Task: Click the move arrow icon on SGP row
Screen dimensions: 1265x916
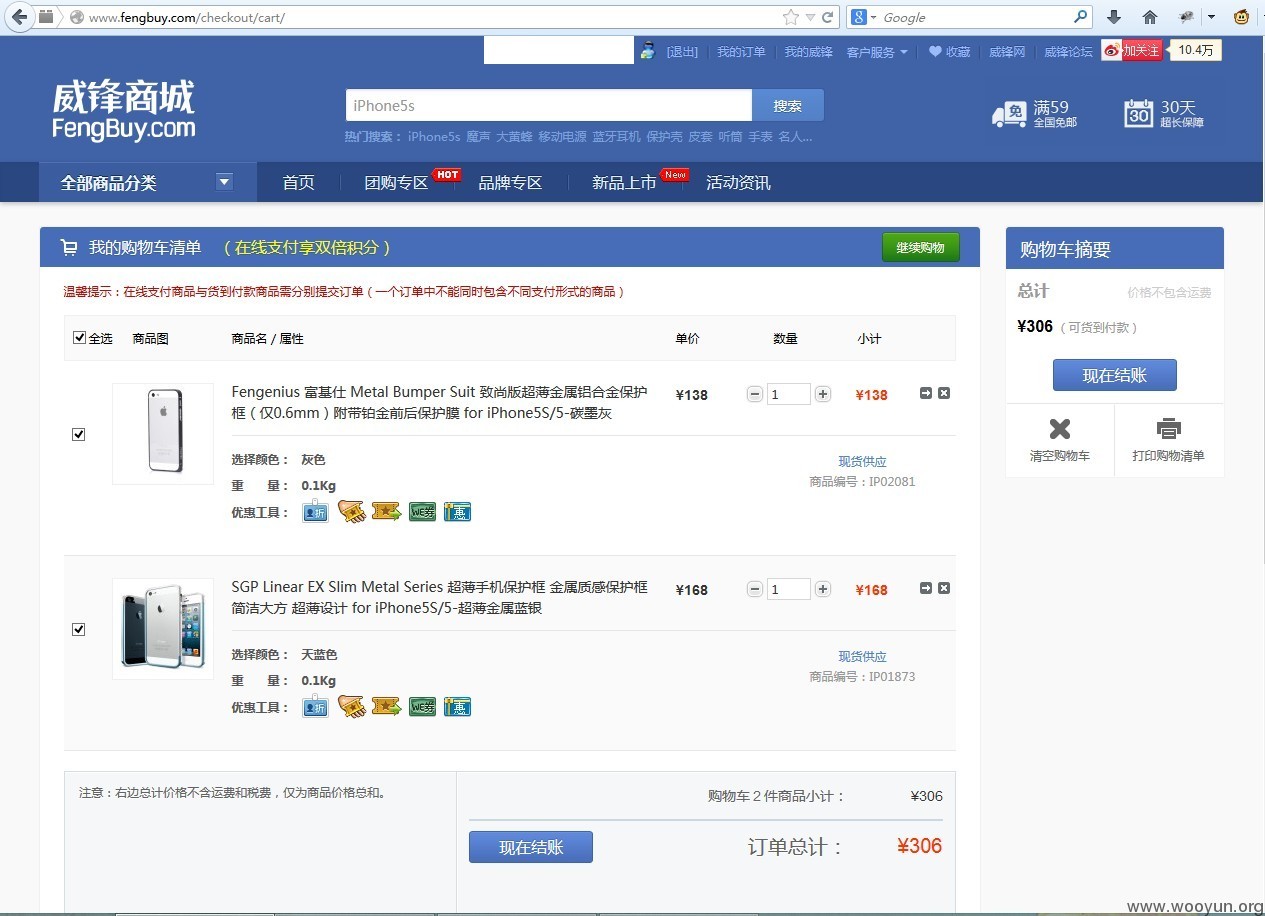Action: (x=926, y=588)
